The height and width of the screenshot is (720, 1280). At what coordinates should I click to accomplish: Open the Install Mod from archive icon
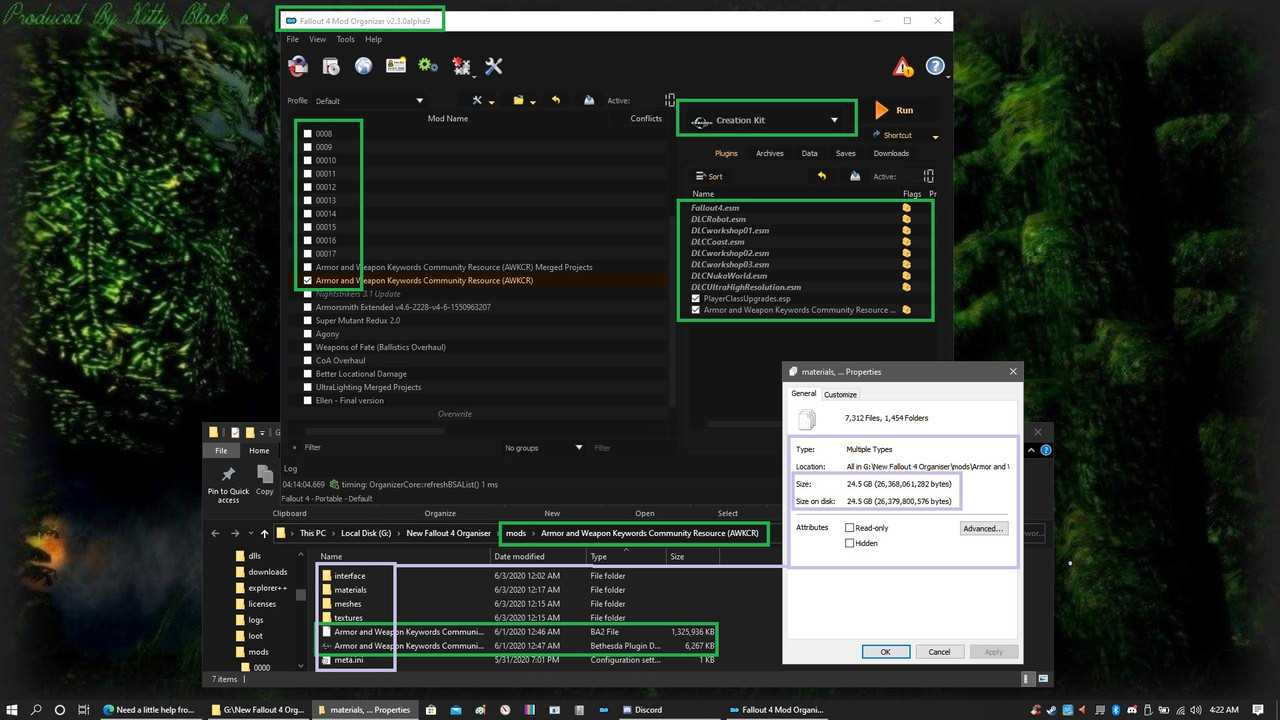[331, 66]
